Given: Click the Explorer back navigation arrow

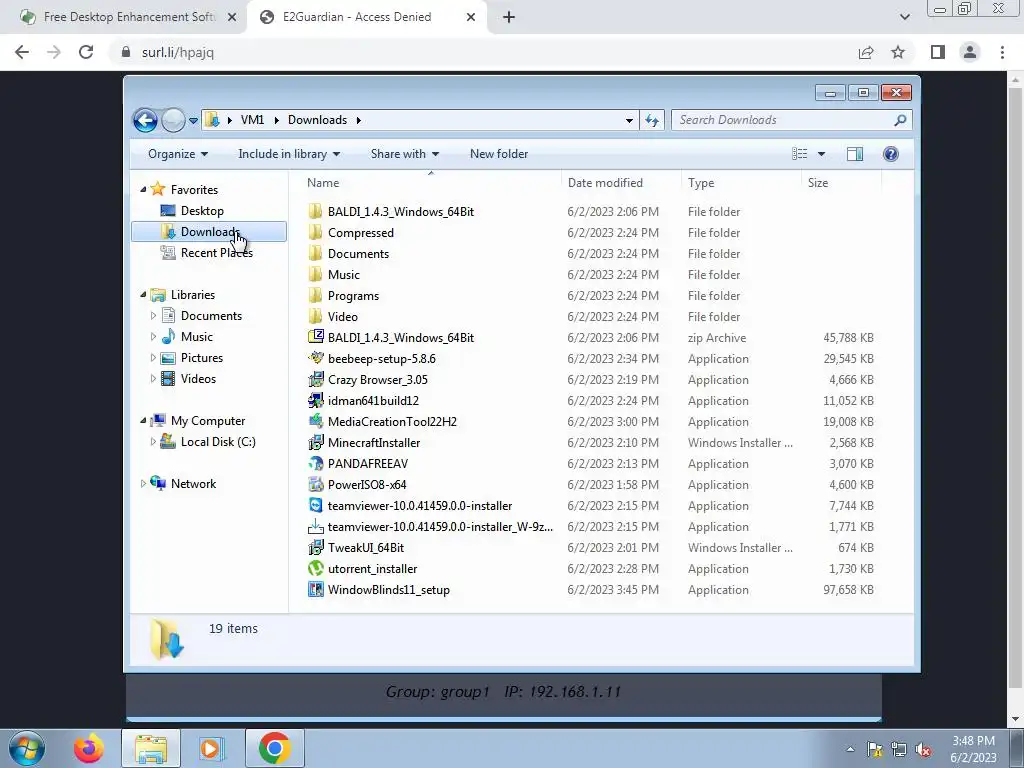Looking at the screenshot, I should pyautogui.click(x=145, y=120).
